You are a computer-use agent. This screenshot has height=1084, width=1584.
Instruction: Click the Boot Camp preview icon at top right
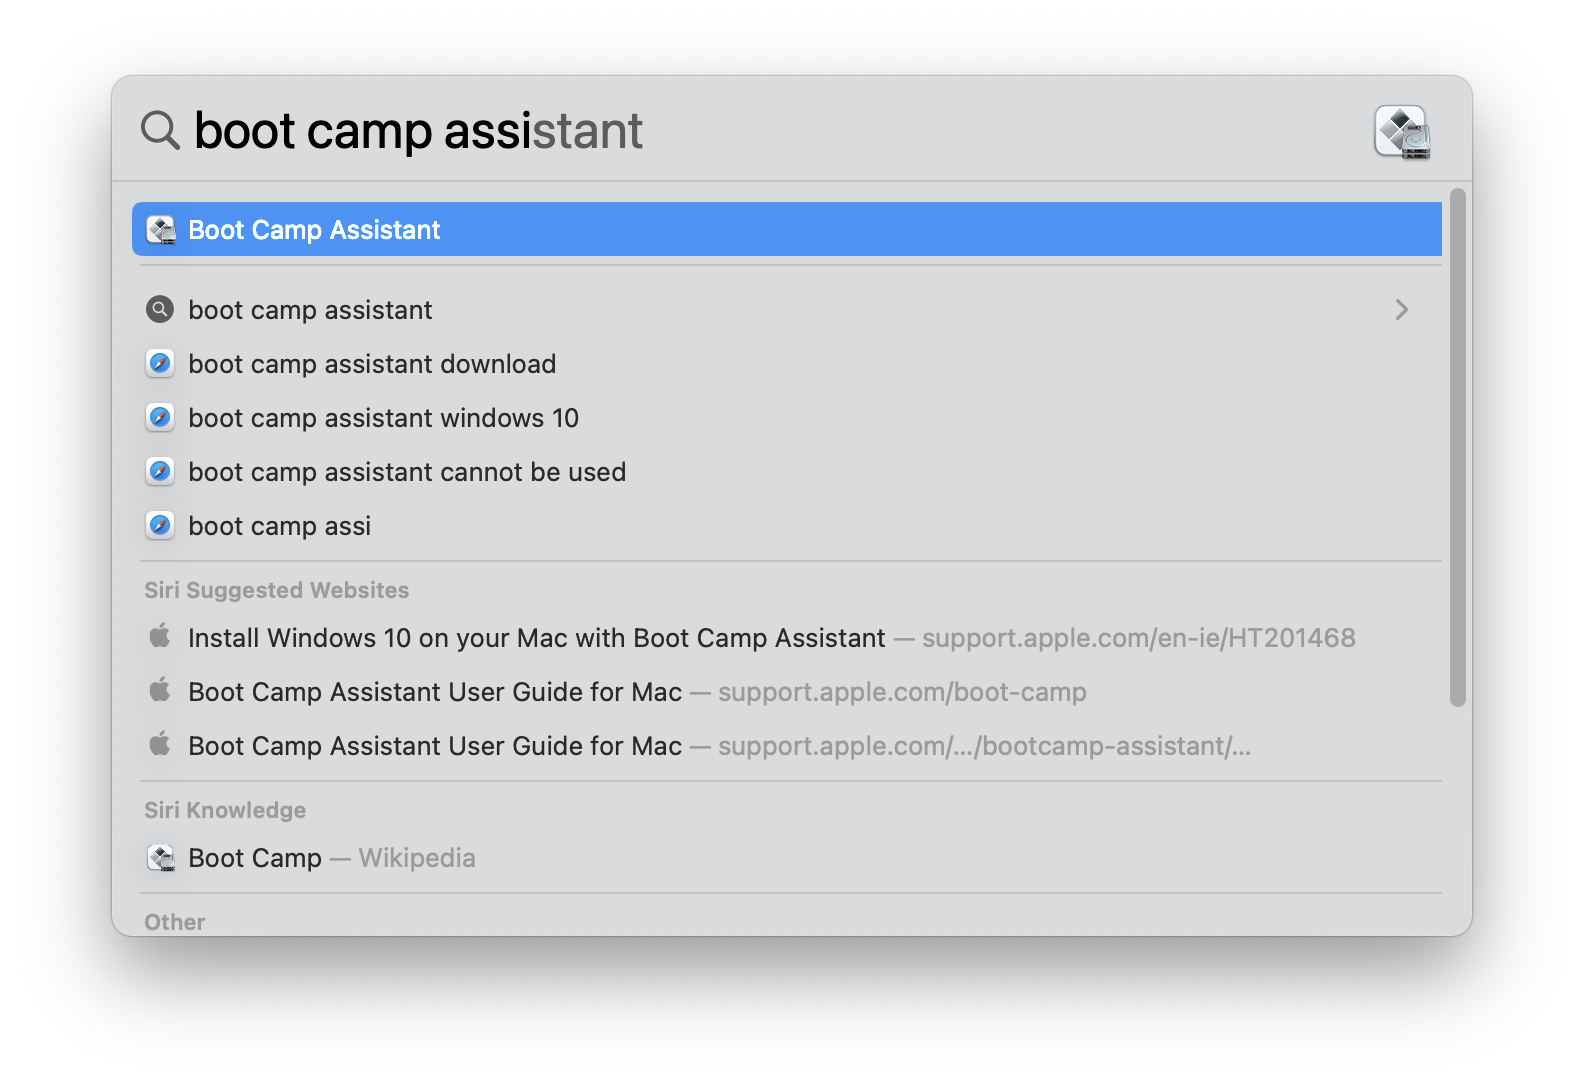pos(1403,131)
